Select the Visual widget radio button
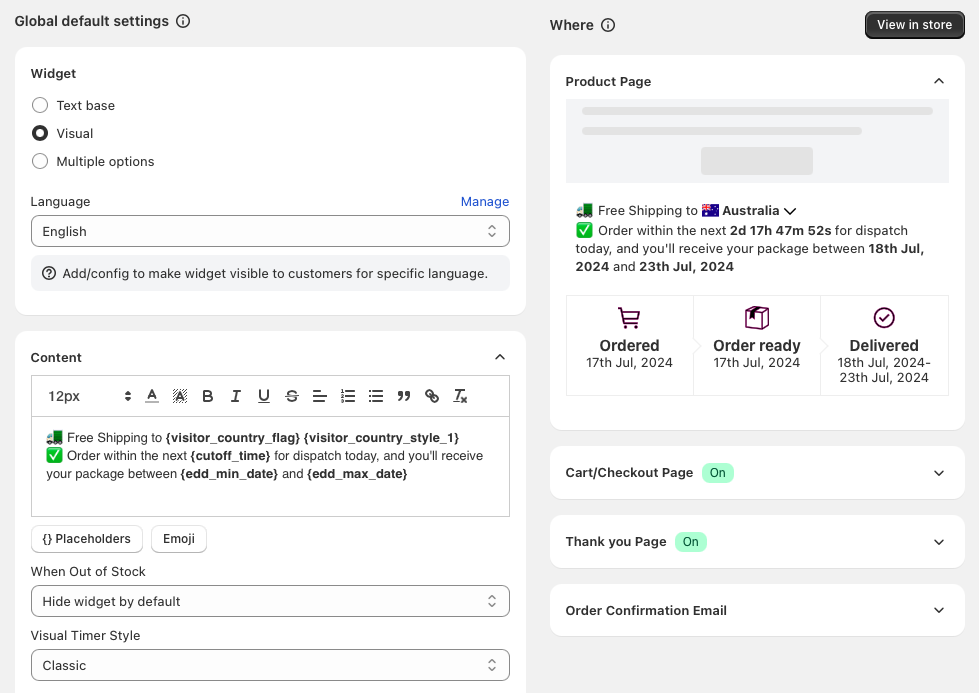The height and width of the screenshot is (693, 979). (x=40, y=133)
